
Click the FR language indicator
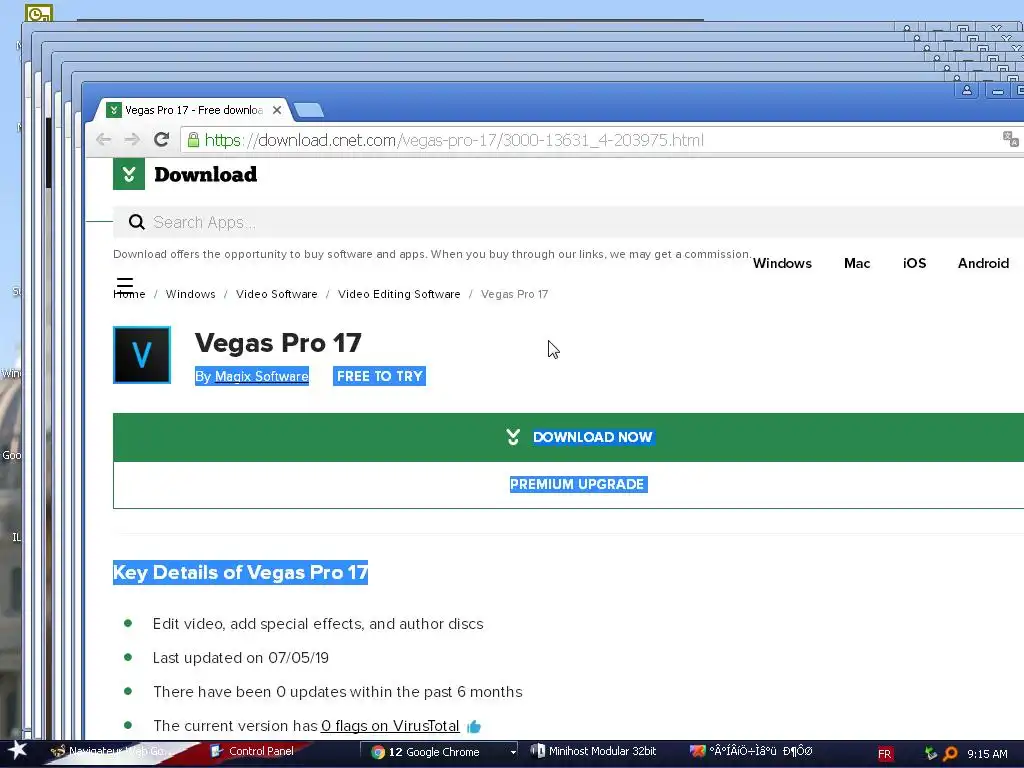pos(884,754)
